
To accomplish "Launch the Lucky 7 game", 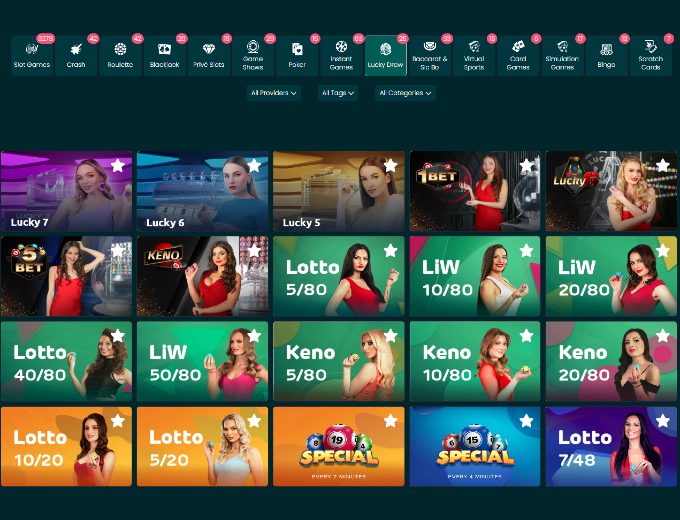I will click(66, 191).
